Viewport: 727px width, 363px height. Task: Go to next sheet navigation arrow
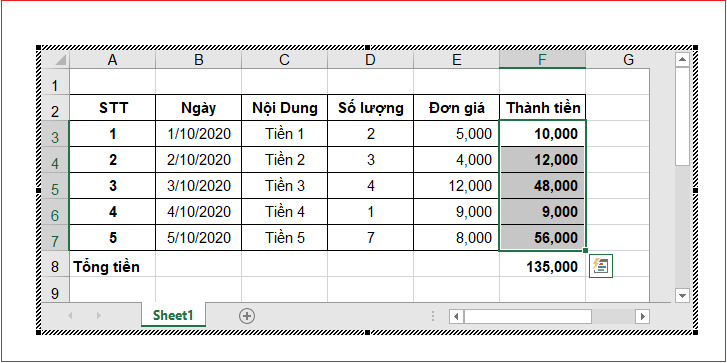pyautogui.click(x=98, y=316)
